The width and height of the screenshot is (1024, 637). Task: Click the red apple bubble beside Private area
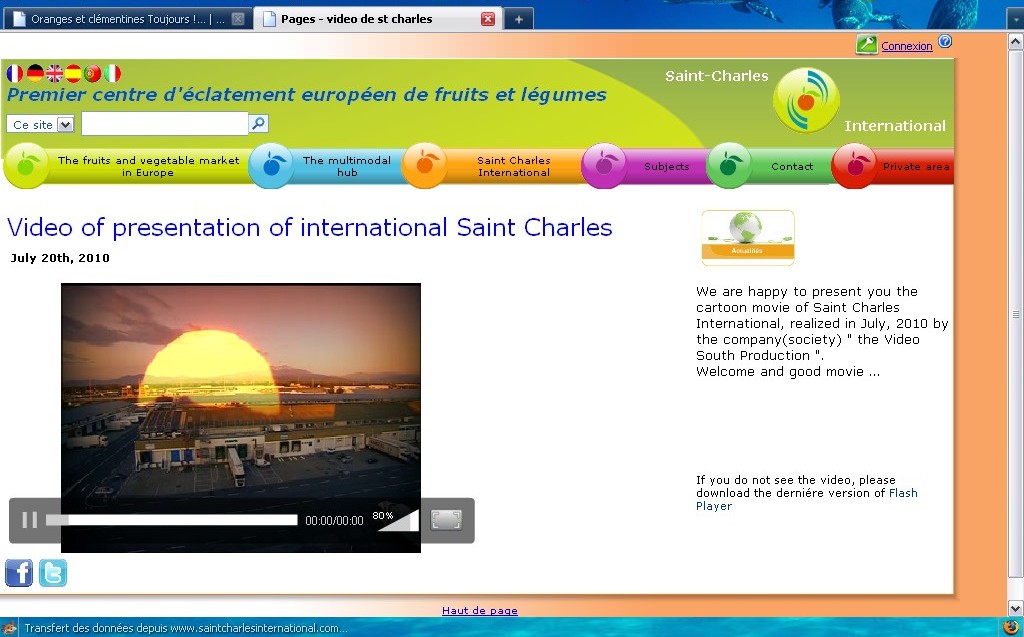[x=854, y=166]
